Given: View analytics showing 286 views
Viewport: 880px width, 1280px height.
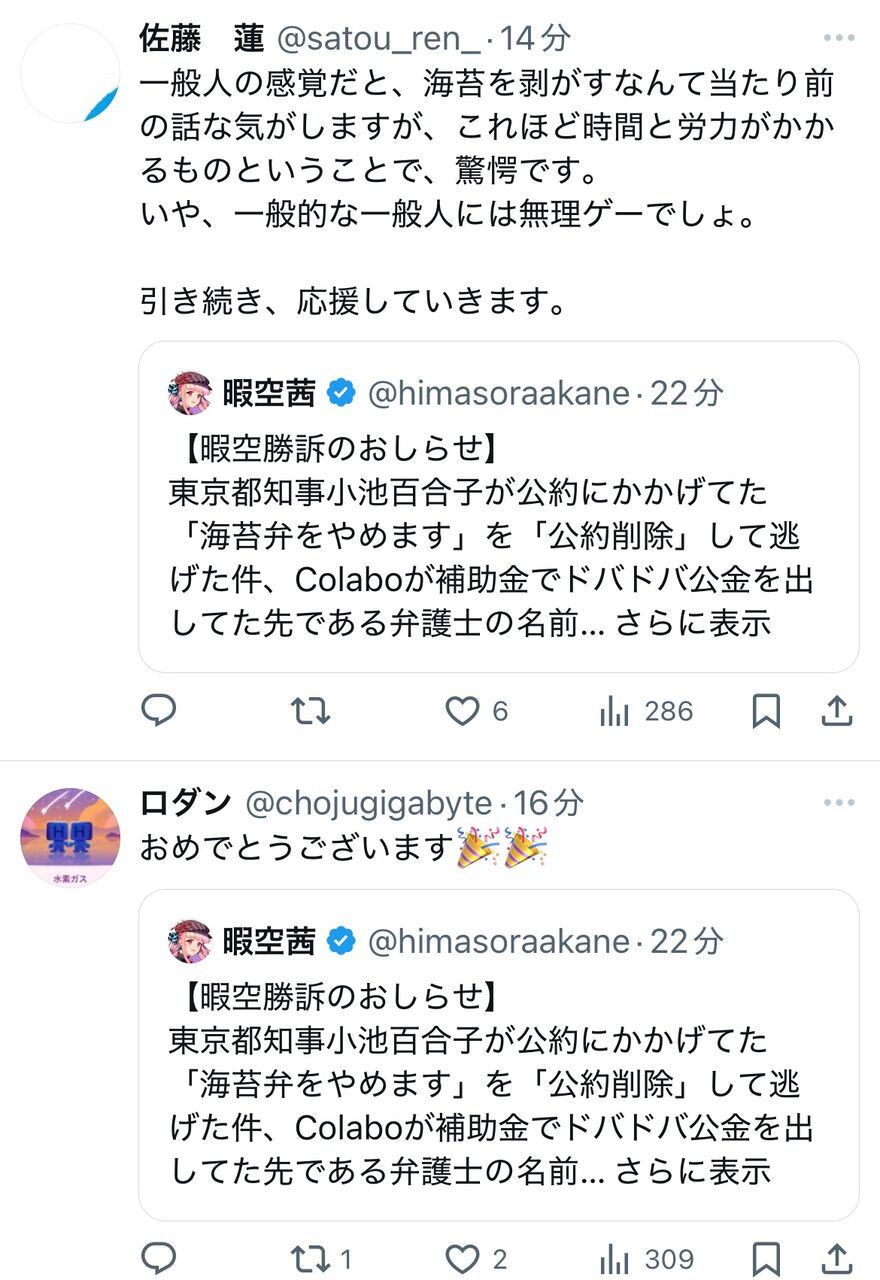Looking at the screenshot, I should point(646,711).
